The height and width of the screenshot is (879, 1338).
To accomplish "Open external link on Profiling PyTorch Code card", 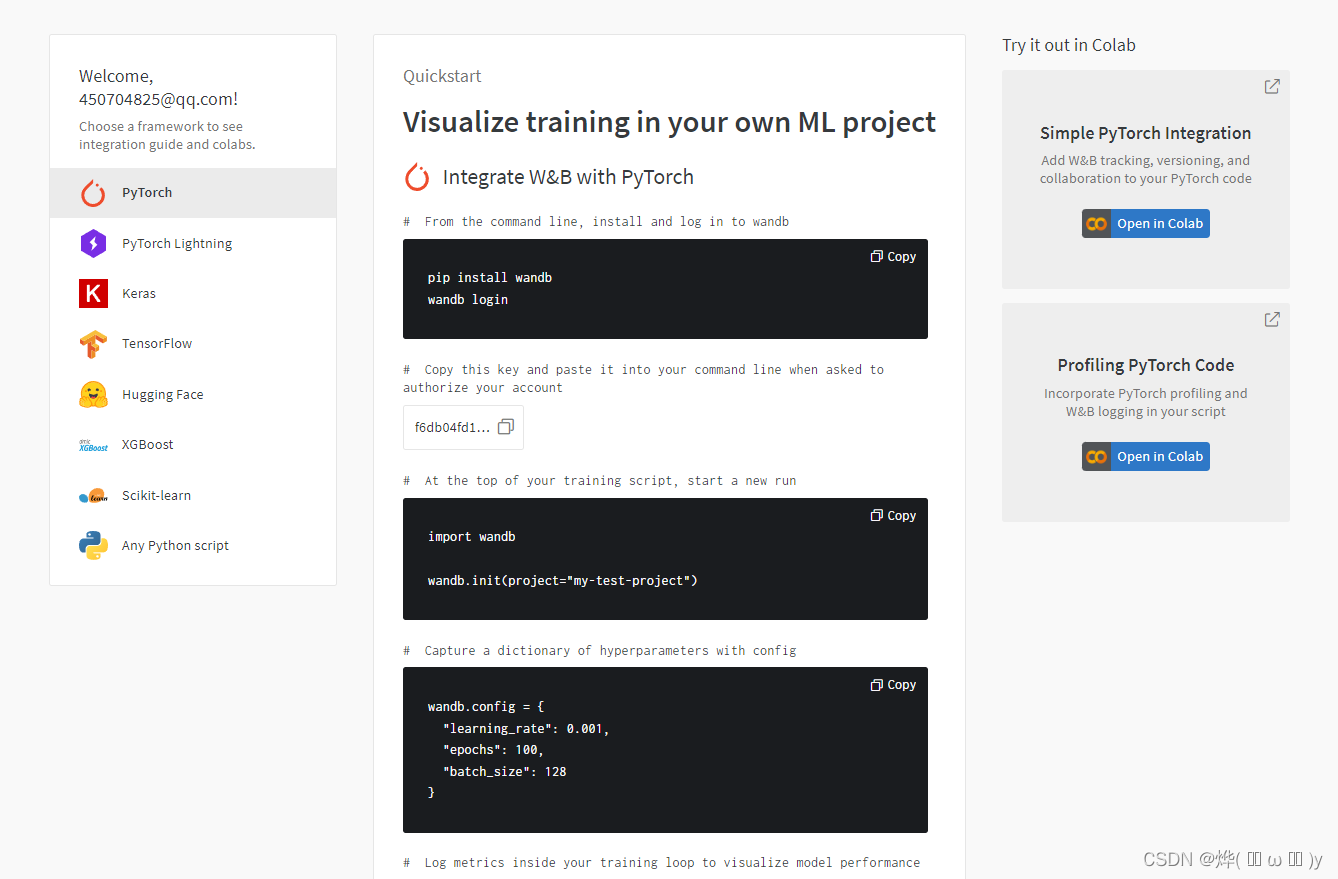I will tap(1272, 320).
